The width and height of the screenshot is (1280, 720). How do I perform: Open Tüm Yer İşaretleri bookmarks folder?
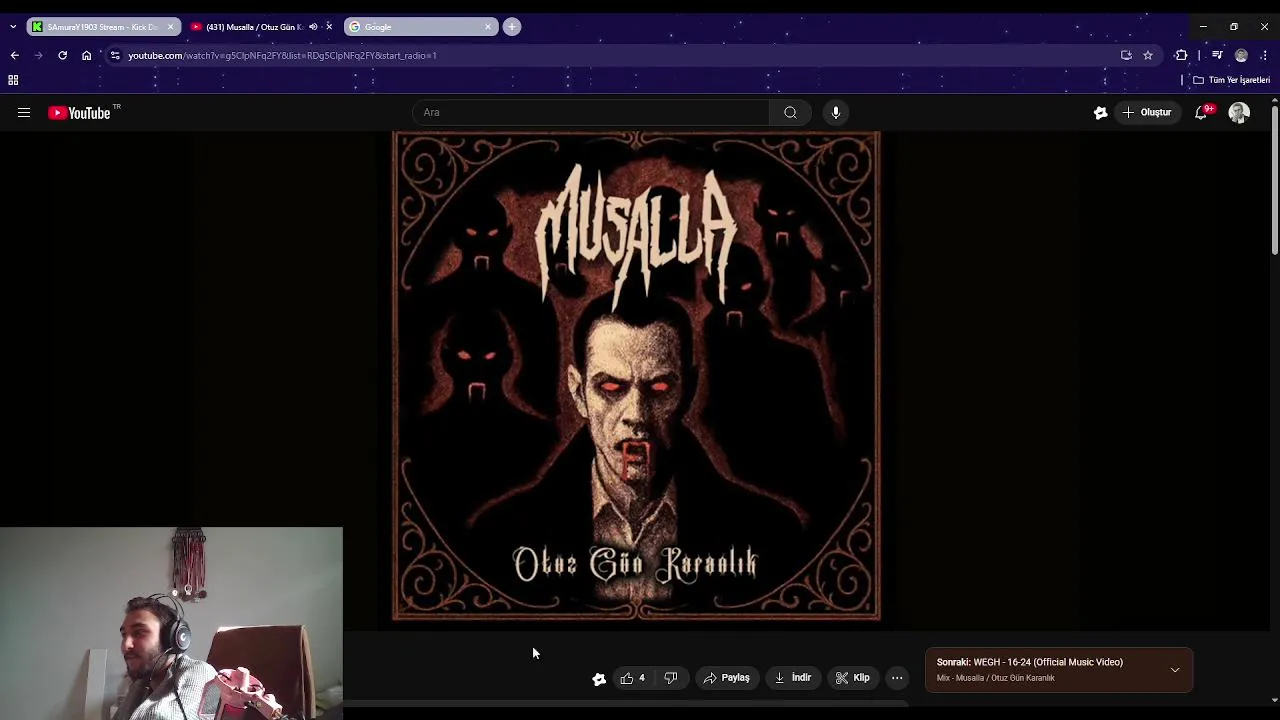point(1231,80)
